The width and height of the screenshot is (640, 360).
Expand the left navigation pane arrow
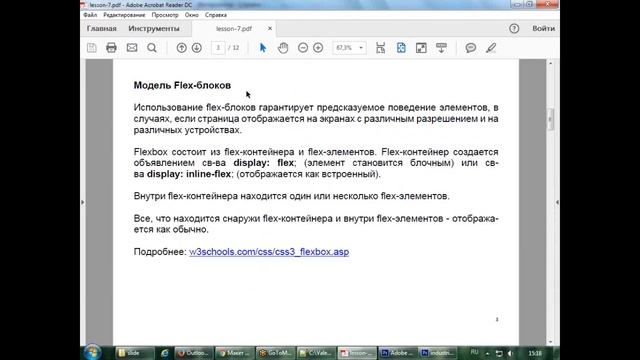83,202
